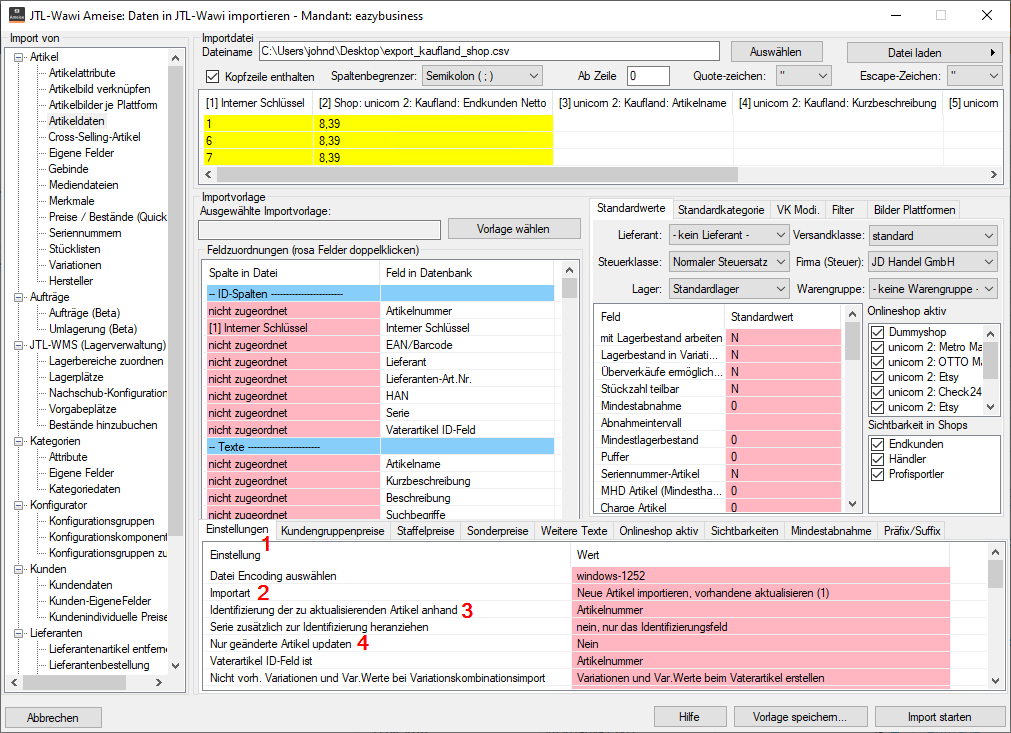The height and width of the screenshot is (733, 1011).
Task: Open the Präfix/Suffix tab
Action: click(912, 531)
